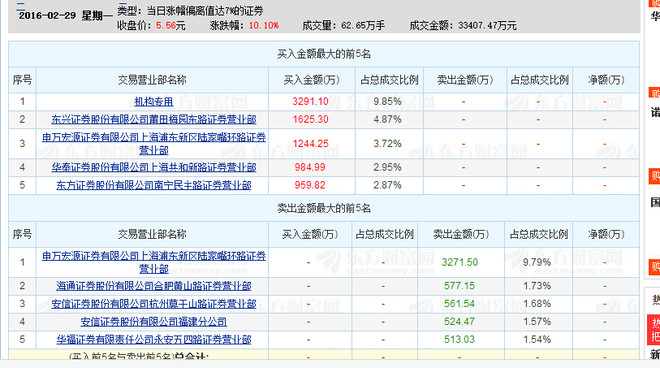This screenshot has height=368, width=660.
Task: Click the 卖出金额最大的前5名 table heading
Action: 324,208
